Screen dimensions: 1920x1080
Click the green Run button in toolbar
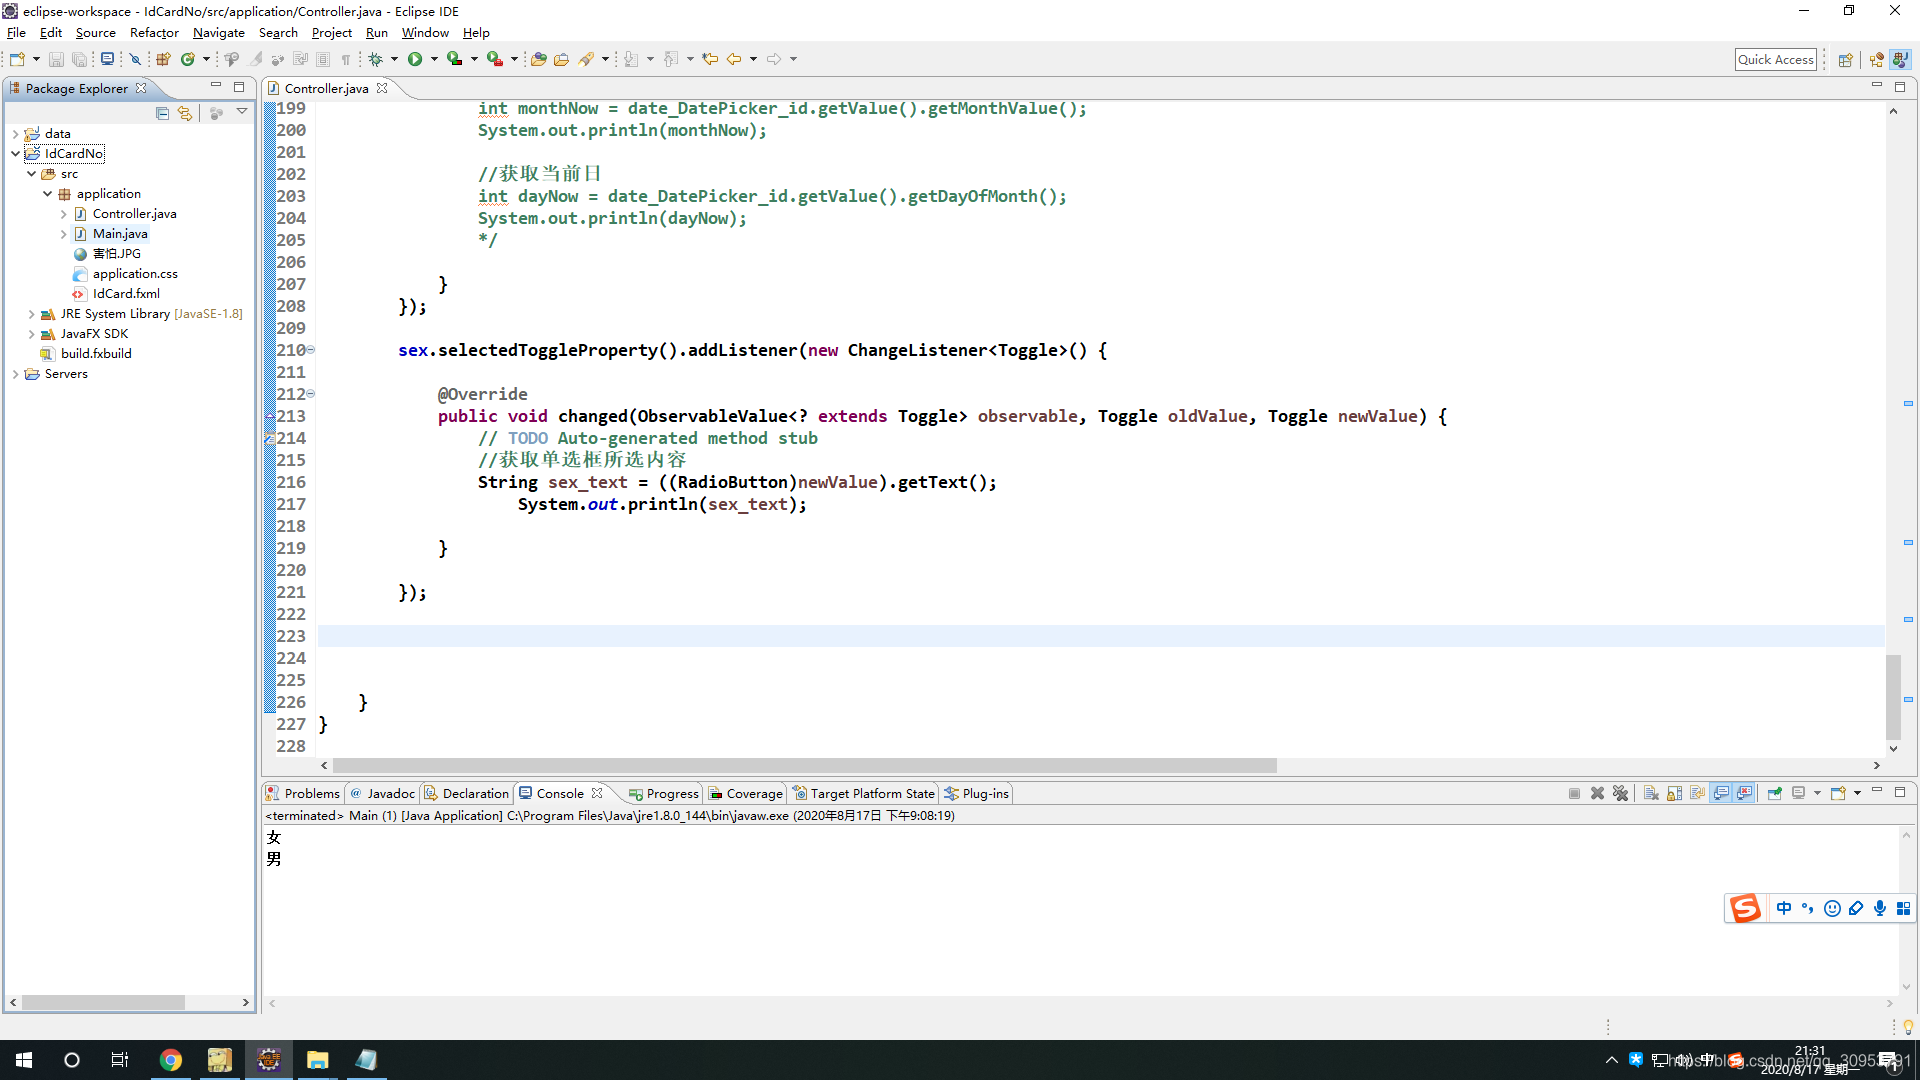click(414, 59)
